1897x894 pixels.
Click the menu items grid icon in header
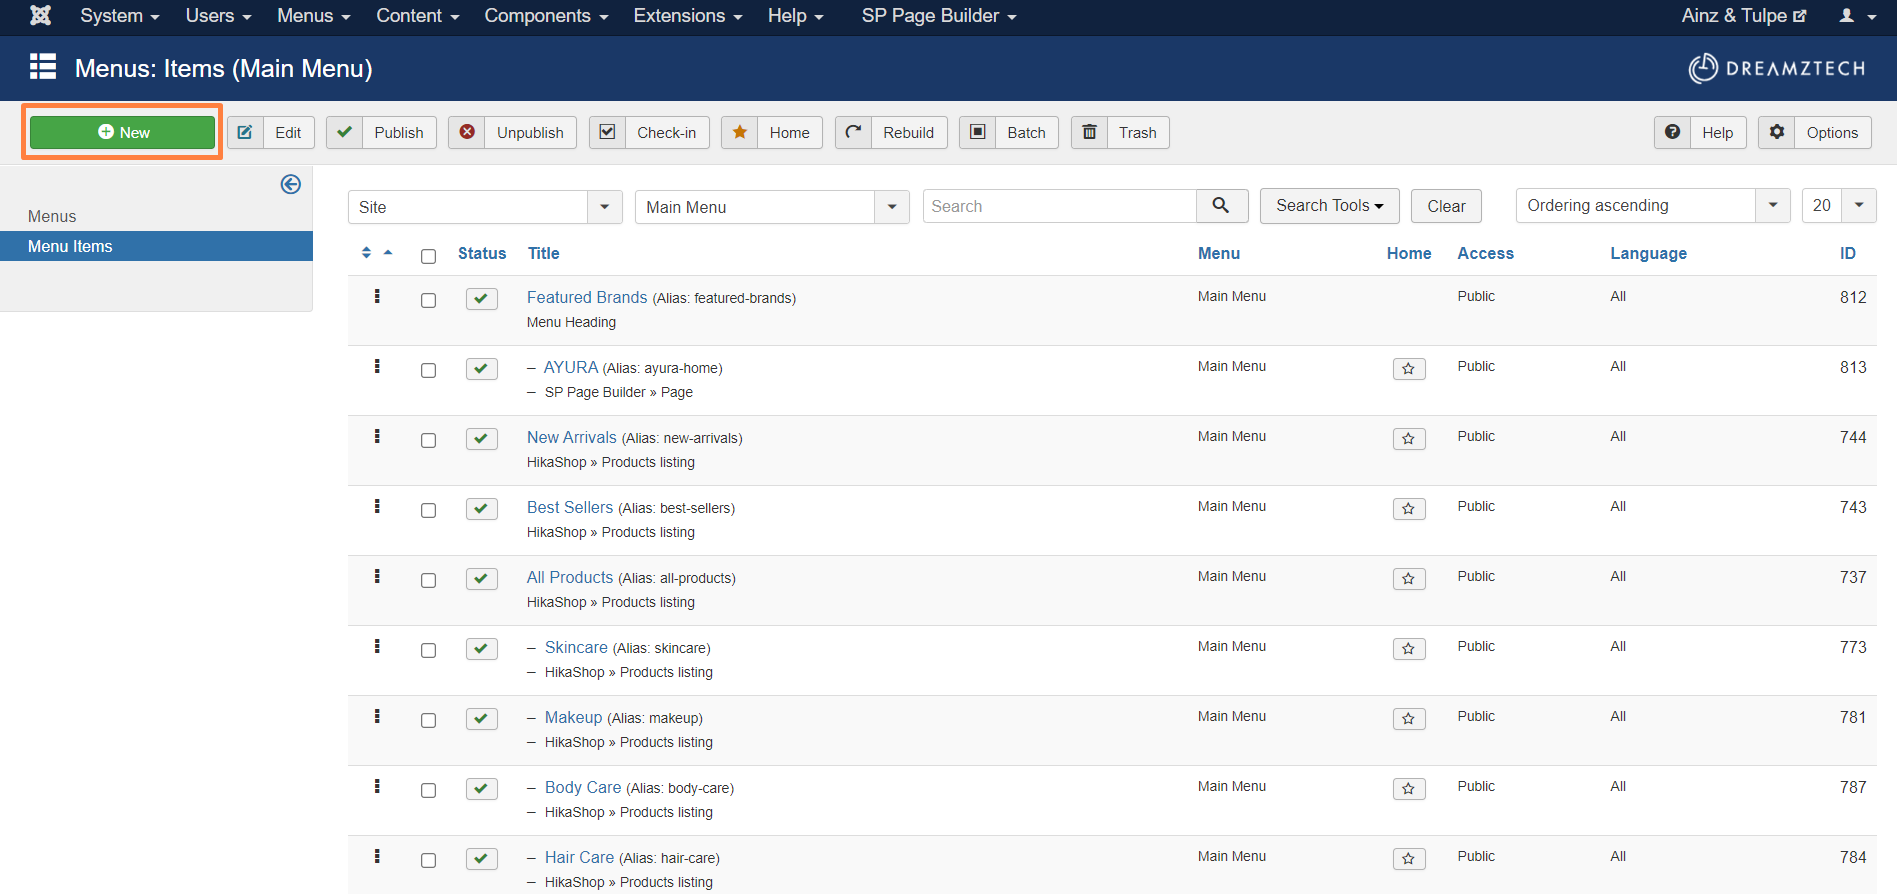(x=43, y=67)
